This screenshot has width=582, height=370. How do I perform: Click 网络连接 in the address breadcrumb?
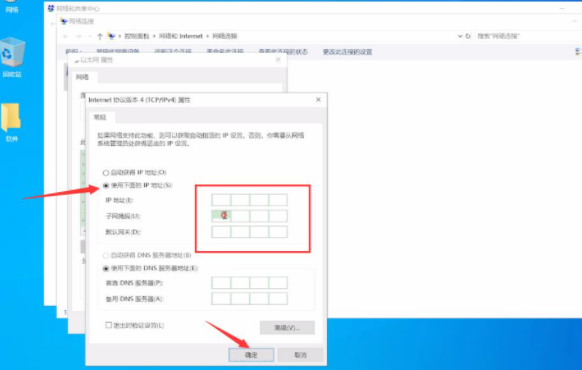click(224, 36)
